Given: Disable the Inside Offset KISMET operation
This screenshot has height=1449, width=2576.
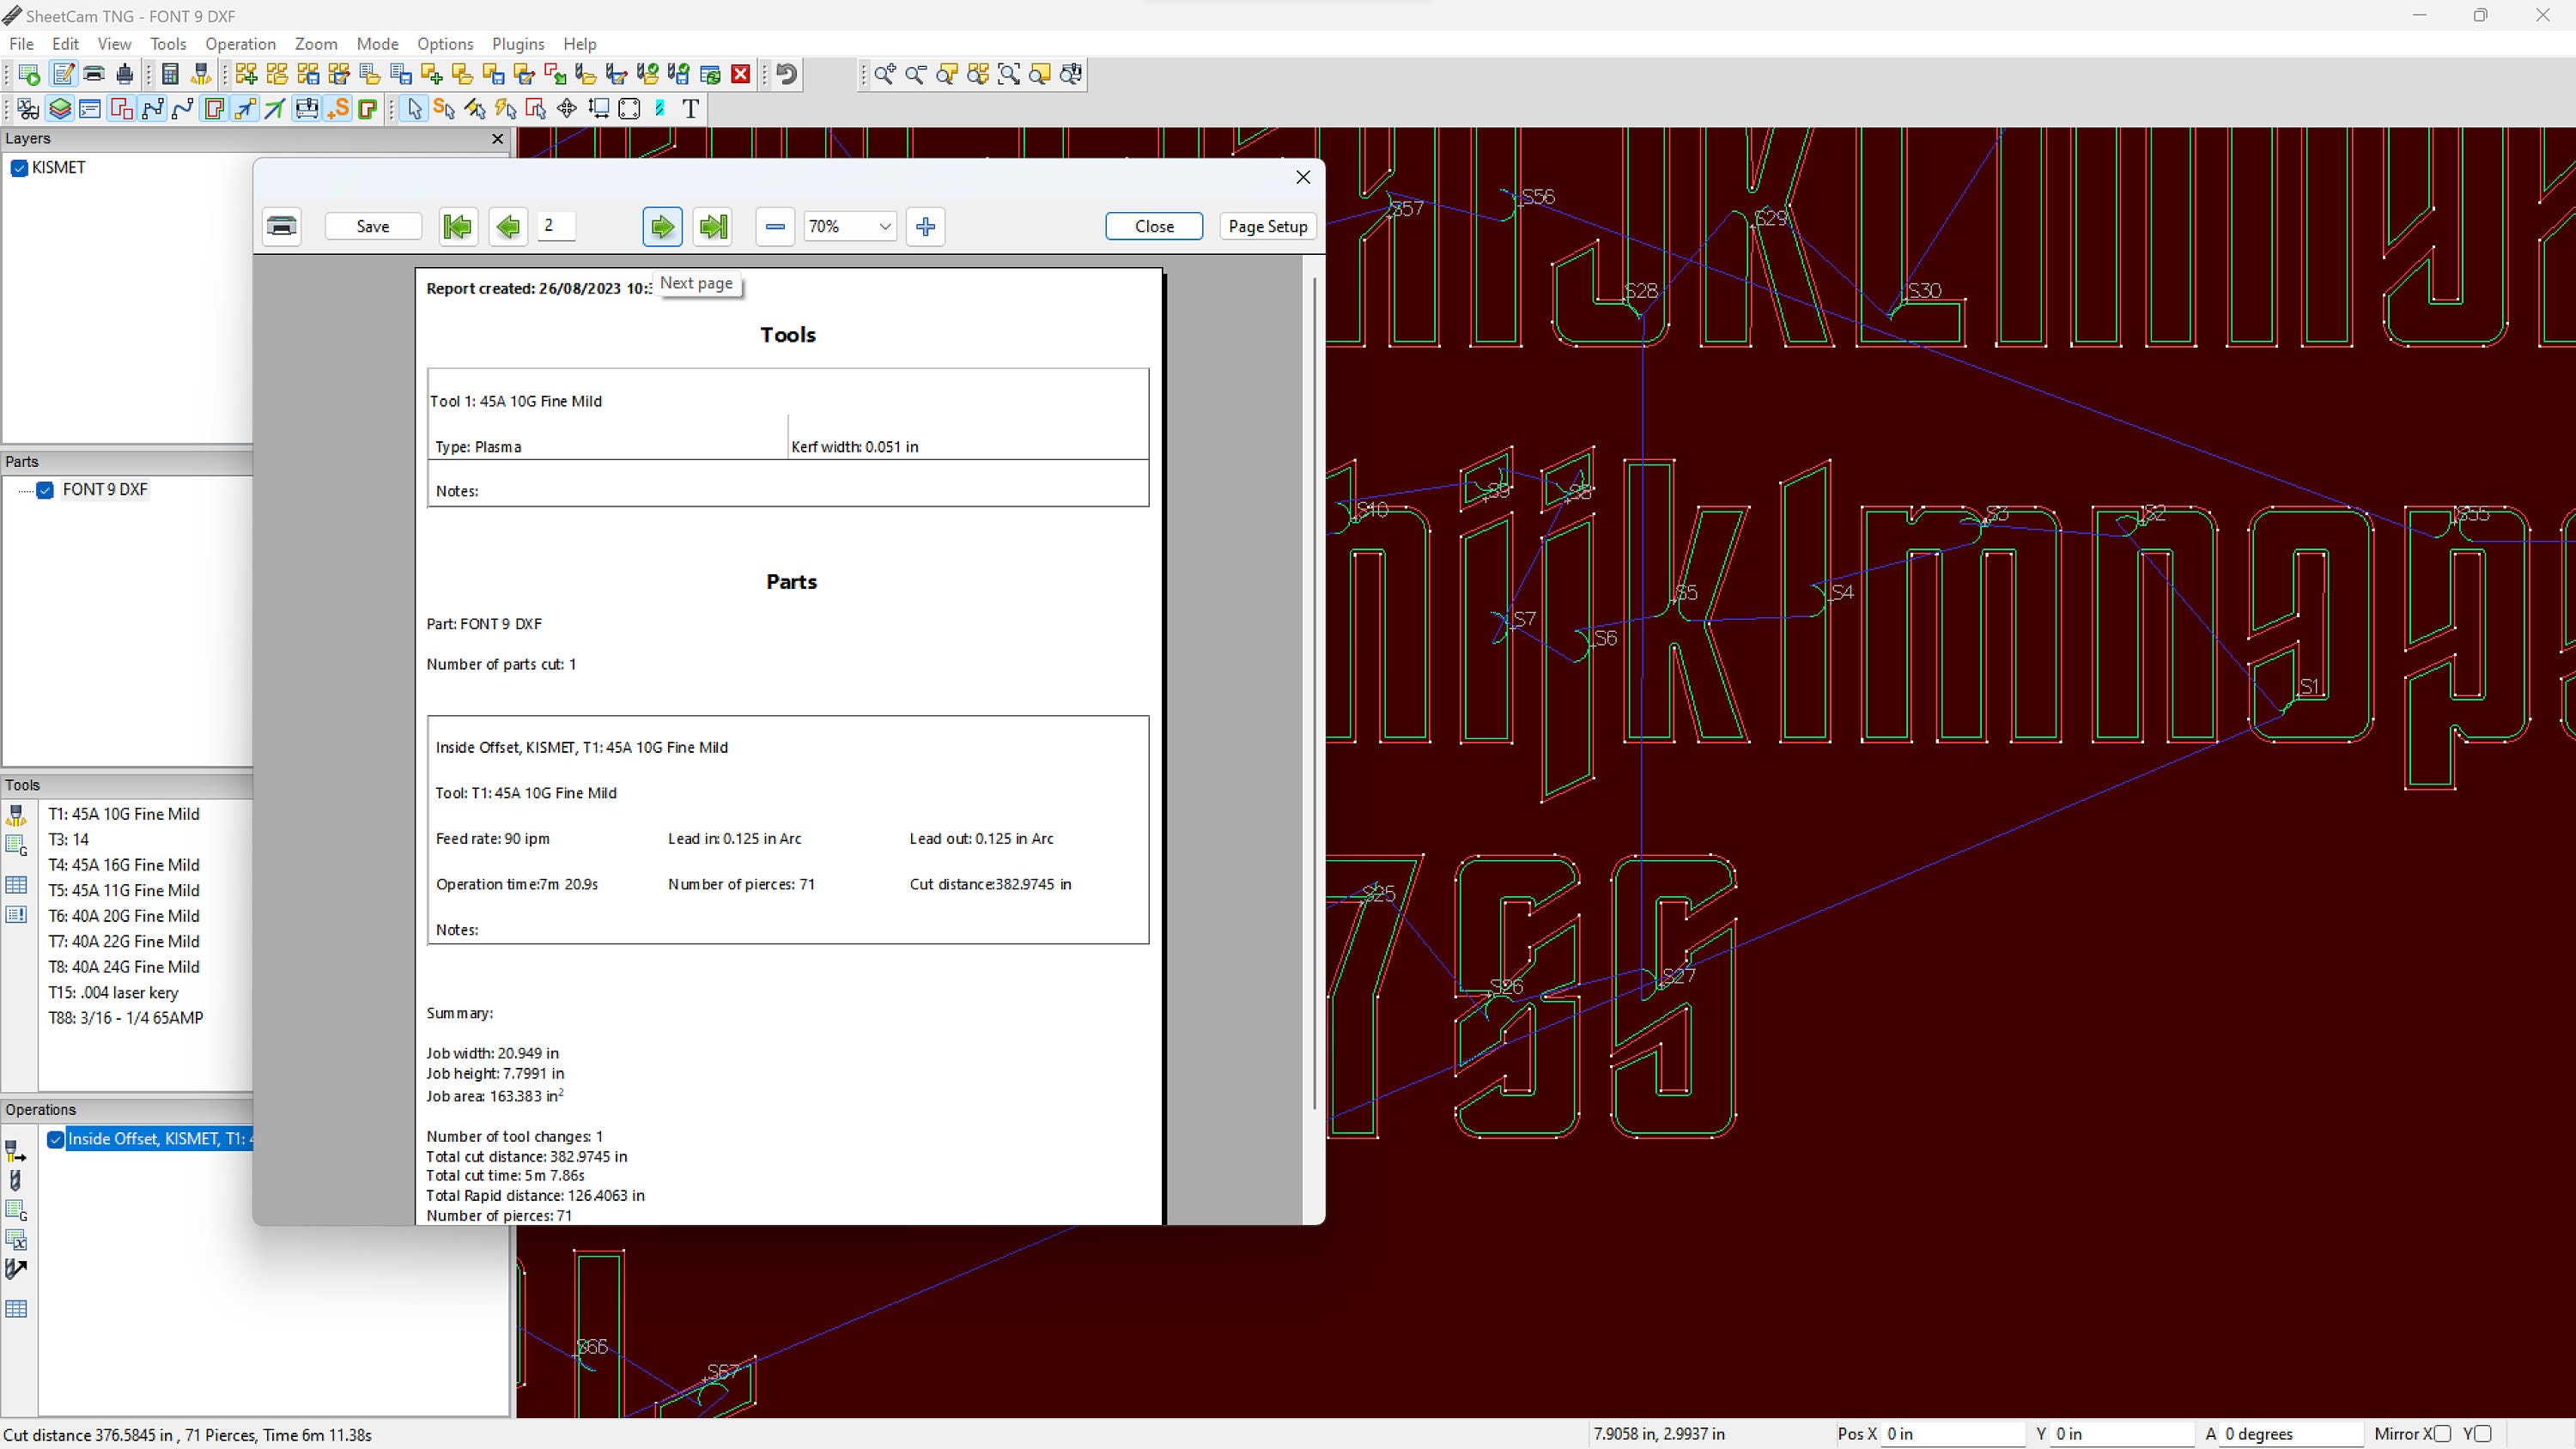Looking at the screenshot, I should (57, 1139).
